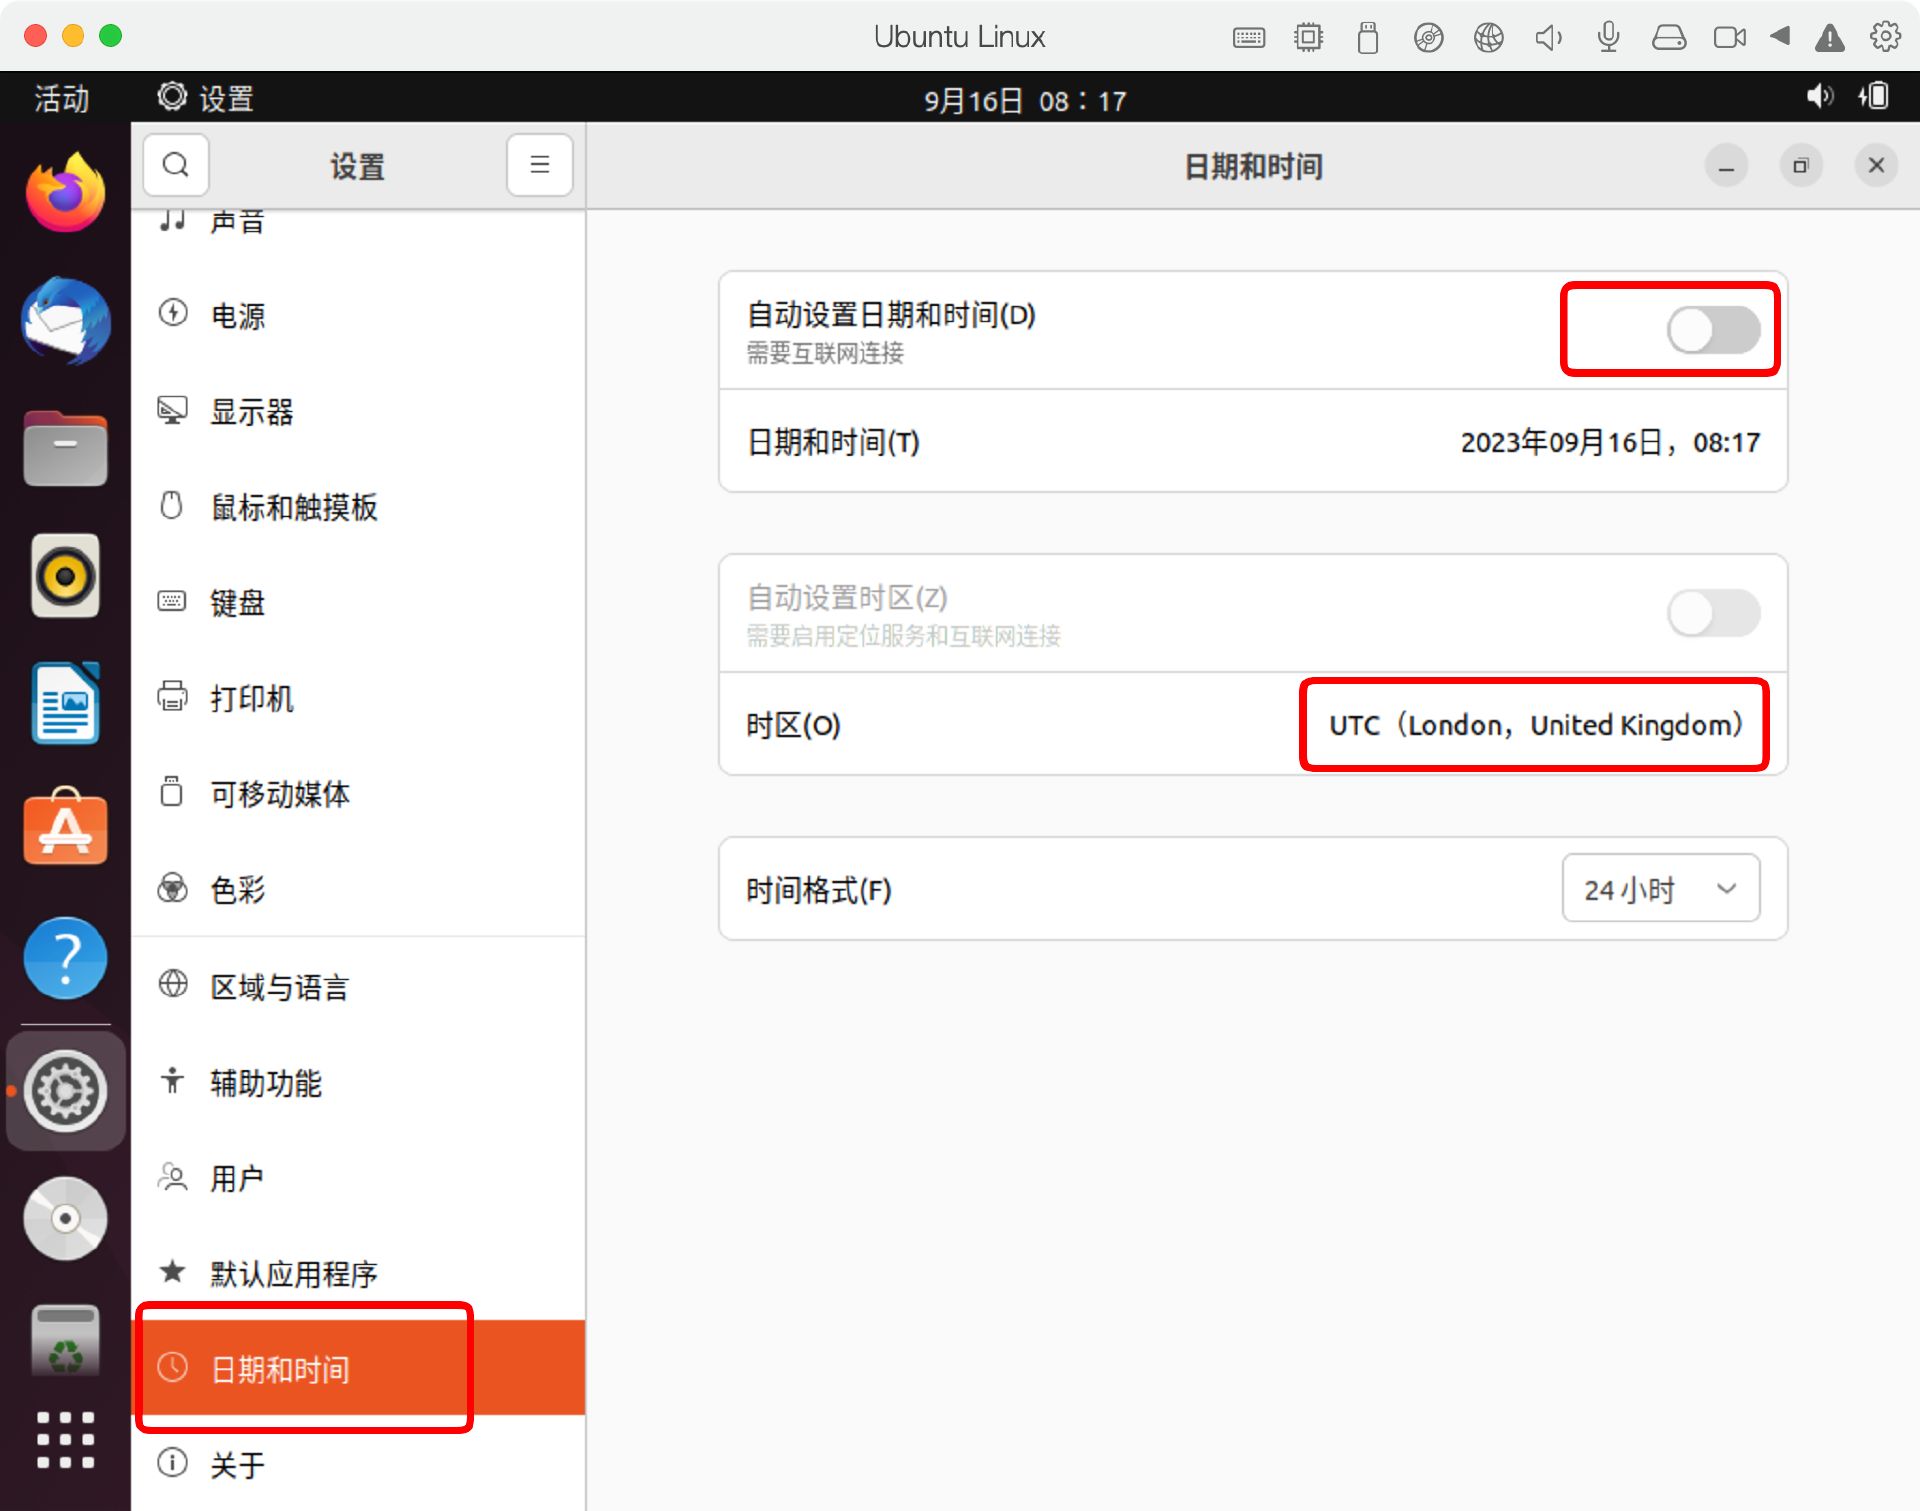Open the disc drive icon in dock
The height and width of the screenshot is (1511, 1920).
[x=65, y=1218]
